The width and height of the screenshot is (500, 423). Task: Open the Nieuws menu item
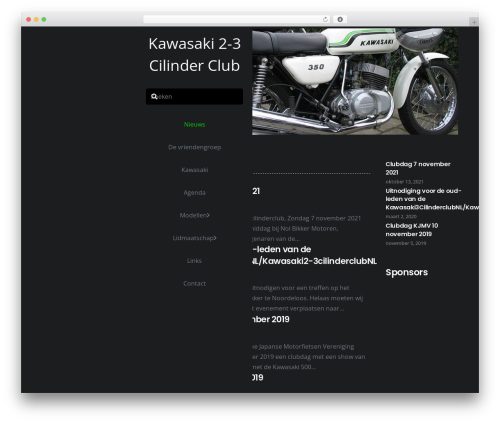194,124
